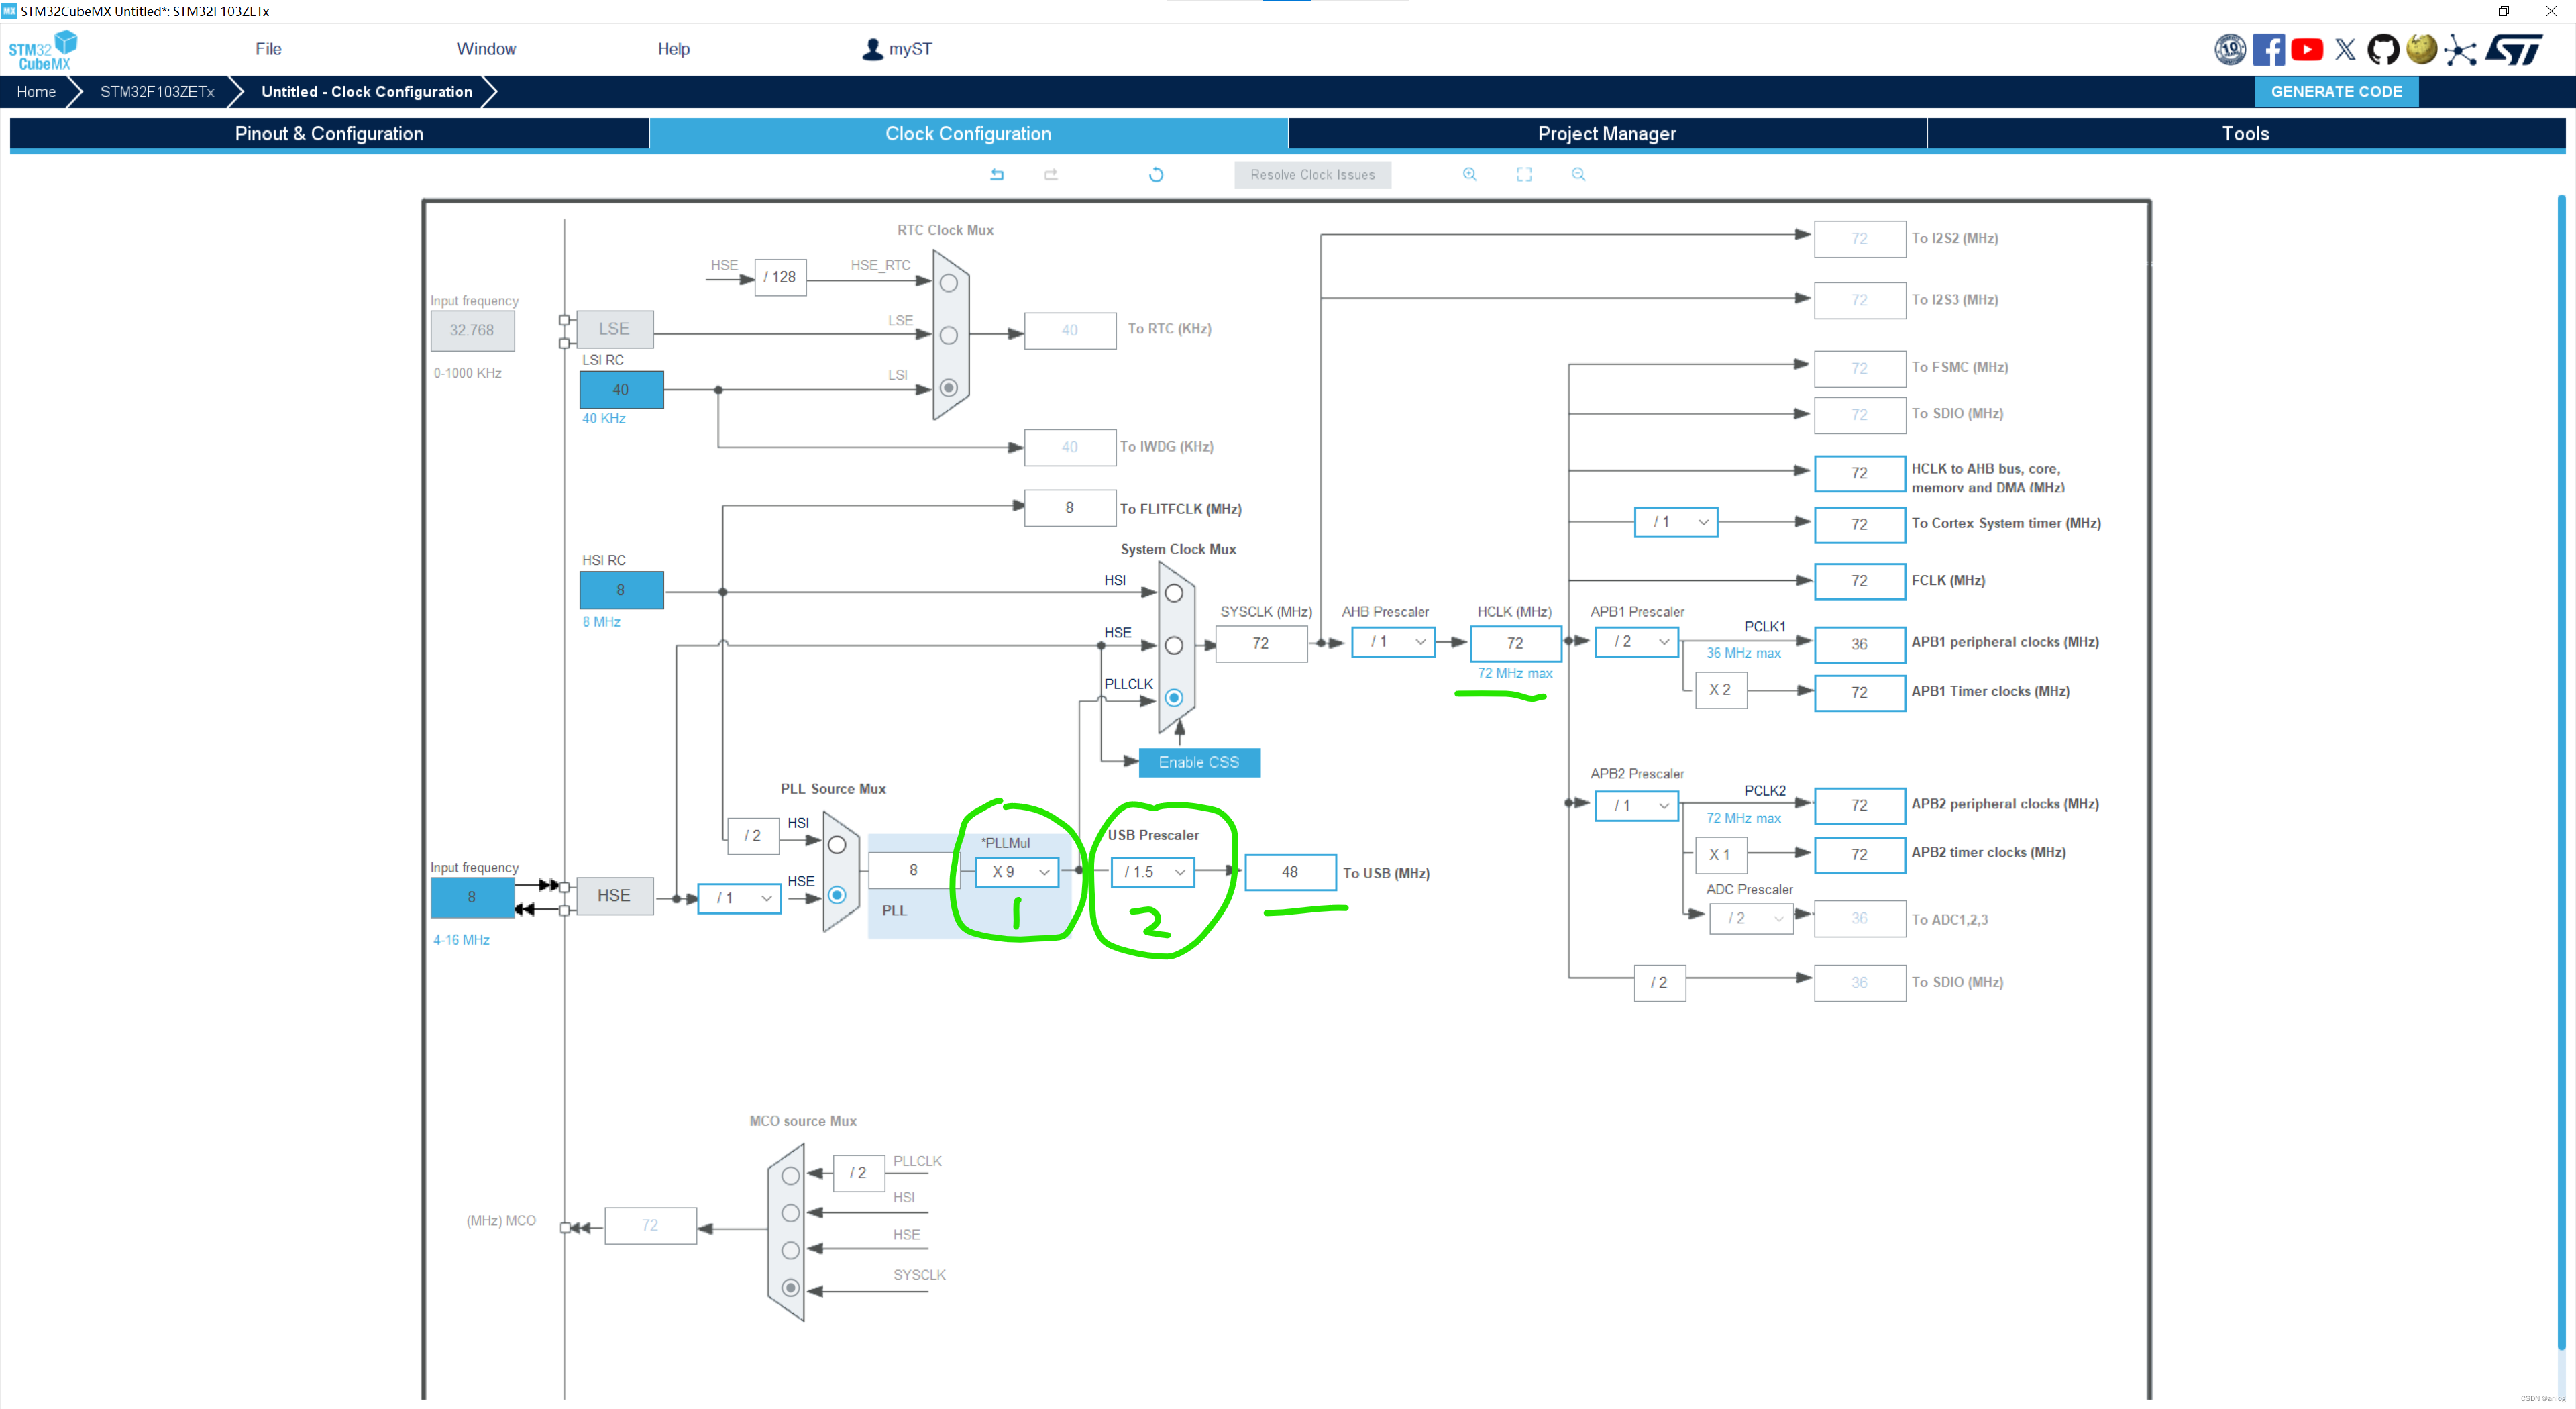
Task: Open the APB2 Prescaler / 1 dropdown
Action: [1637, 806]
